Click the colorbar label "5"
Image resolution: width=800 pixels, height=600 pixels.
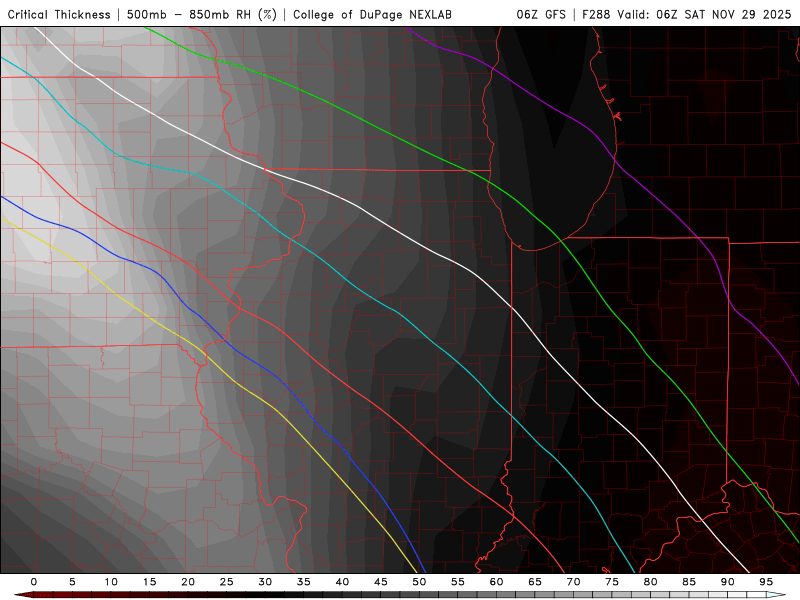pos(72,582)
